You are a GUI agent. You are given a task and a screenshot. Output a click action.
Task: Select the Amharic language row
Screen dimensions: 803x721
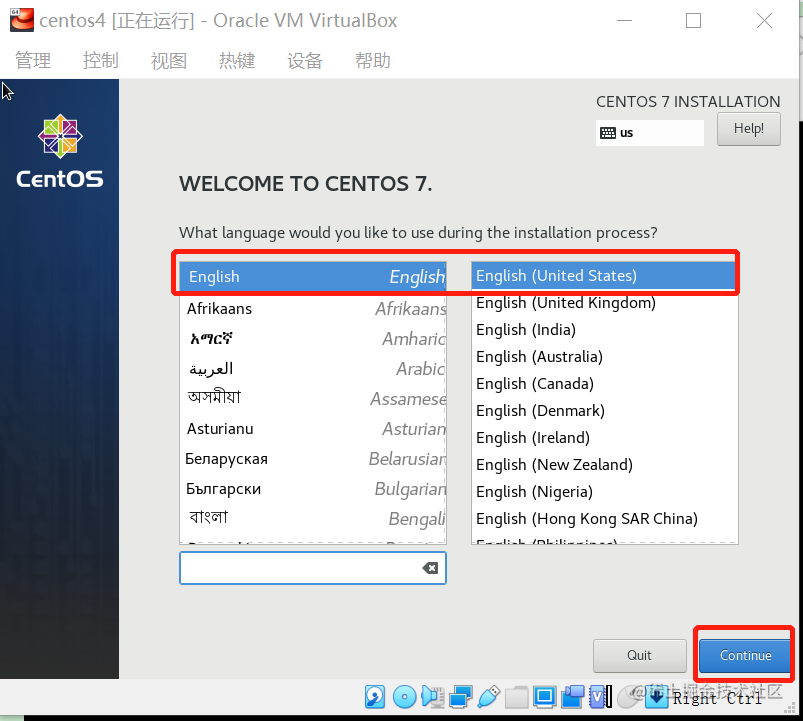pos(313,338)
